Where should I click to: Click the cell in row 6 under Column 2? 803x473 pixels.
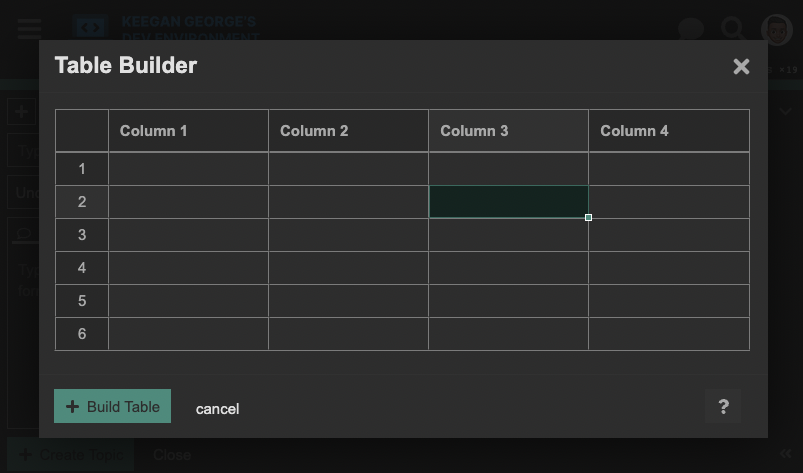[348, 334]
